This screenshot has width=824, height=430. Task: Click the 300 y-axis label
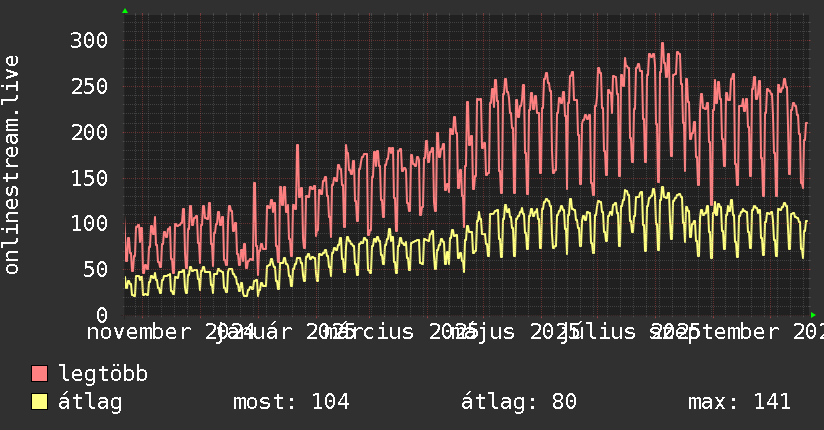click(89, 40)
